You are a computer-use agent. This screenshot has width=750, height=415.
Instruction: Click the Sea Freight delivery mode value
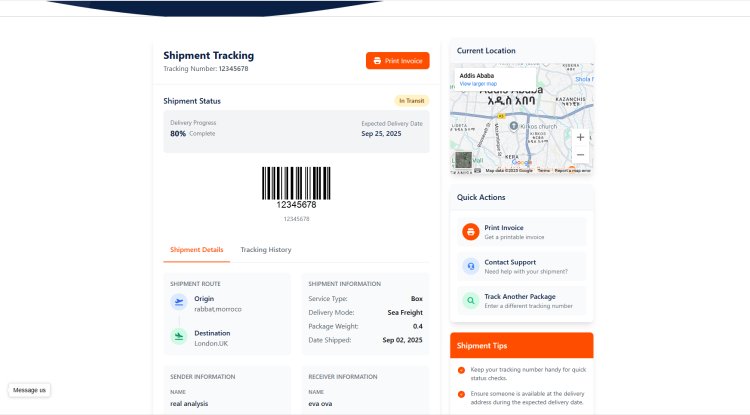pyautogui.click(x=405, y=313)
